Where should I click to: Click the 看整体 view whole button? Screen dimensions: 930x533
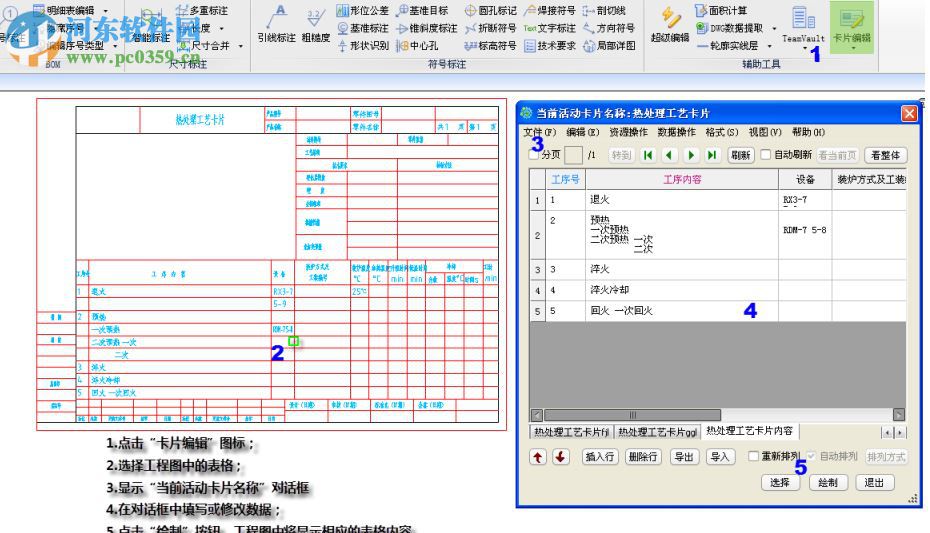click(885, 155)
